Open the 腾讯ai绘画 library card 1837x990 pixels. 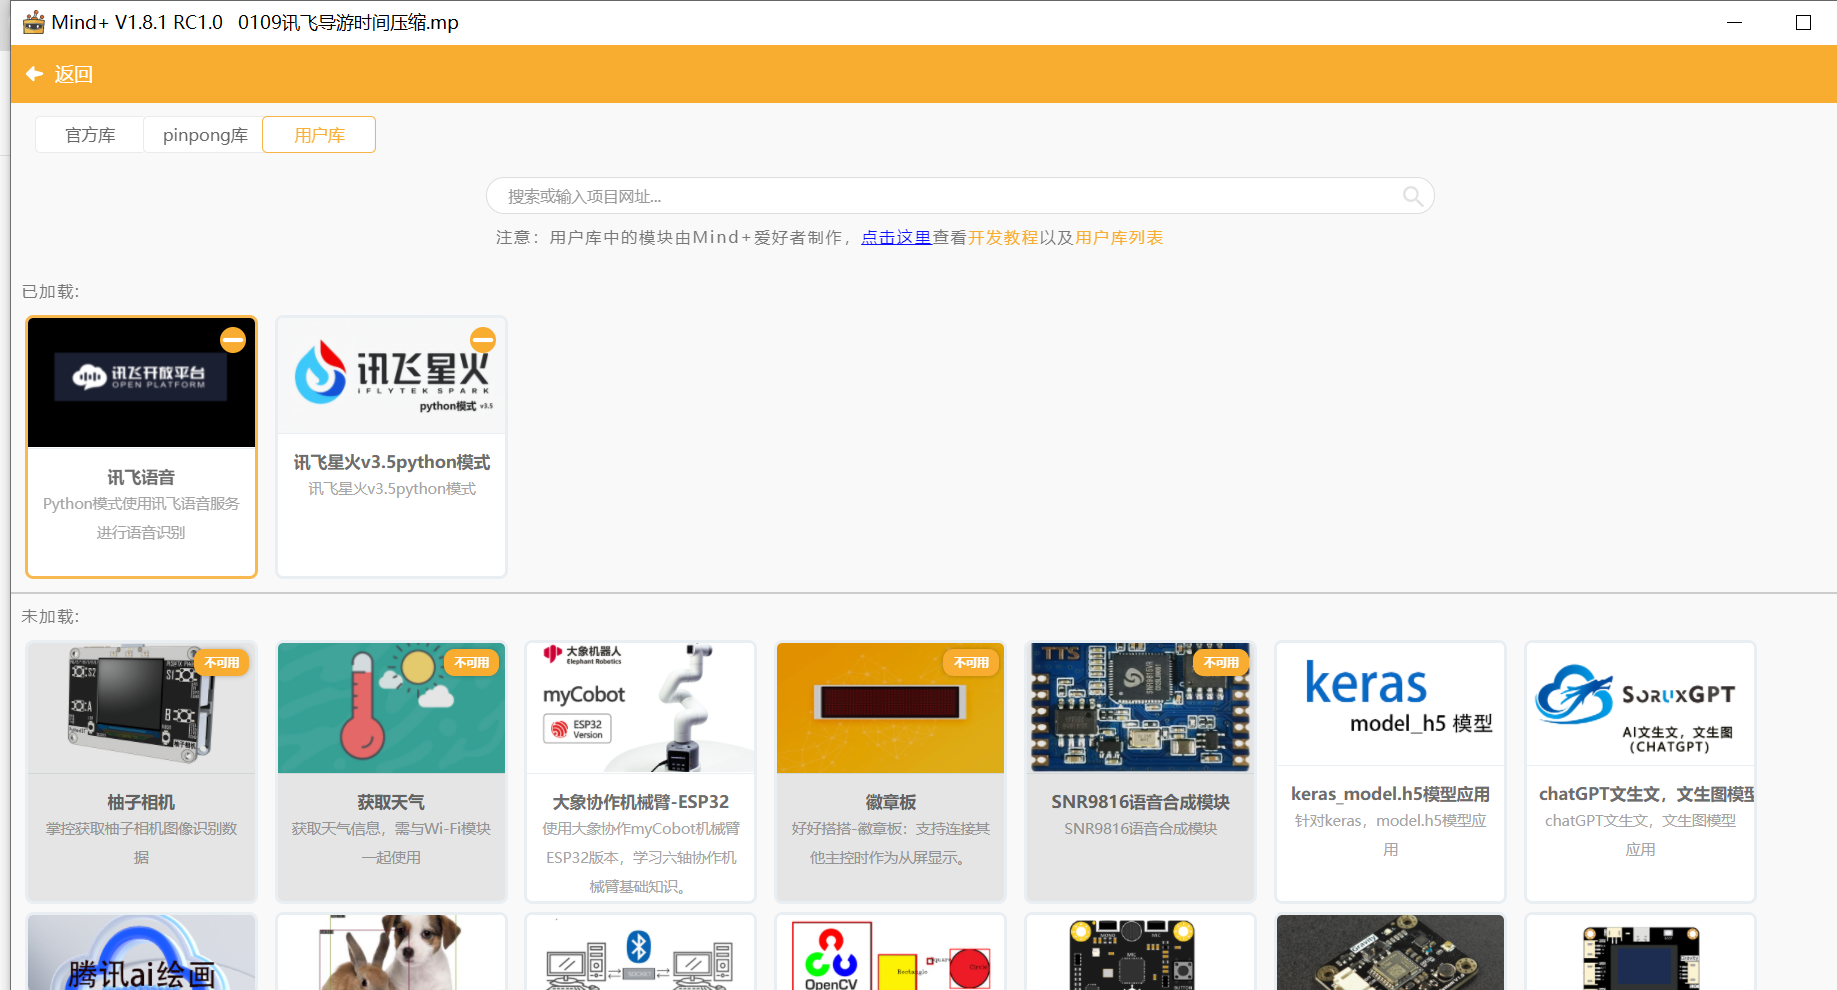point(141,952)
